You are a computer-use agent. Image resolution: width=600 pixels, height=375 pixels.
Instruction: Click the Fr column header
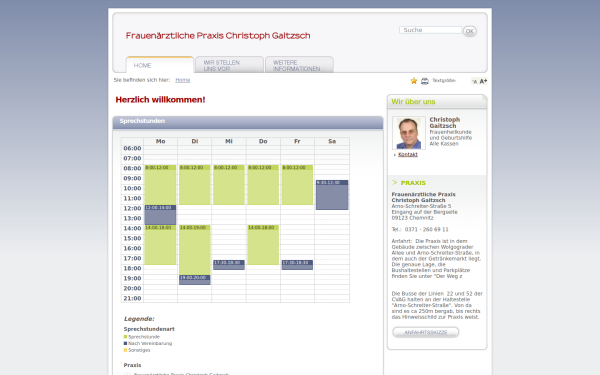pyautogui.click(x=297, y=141)
